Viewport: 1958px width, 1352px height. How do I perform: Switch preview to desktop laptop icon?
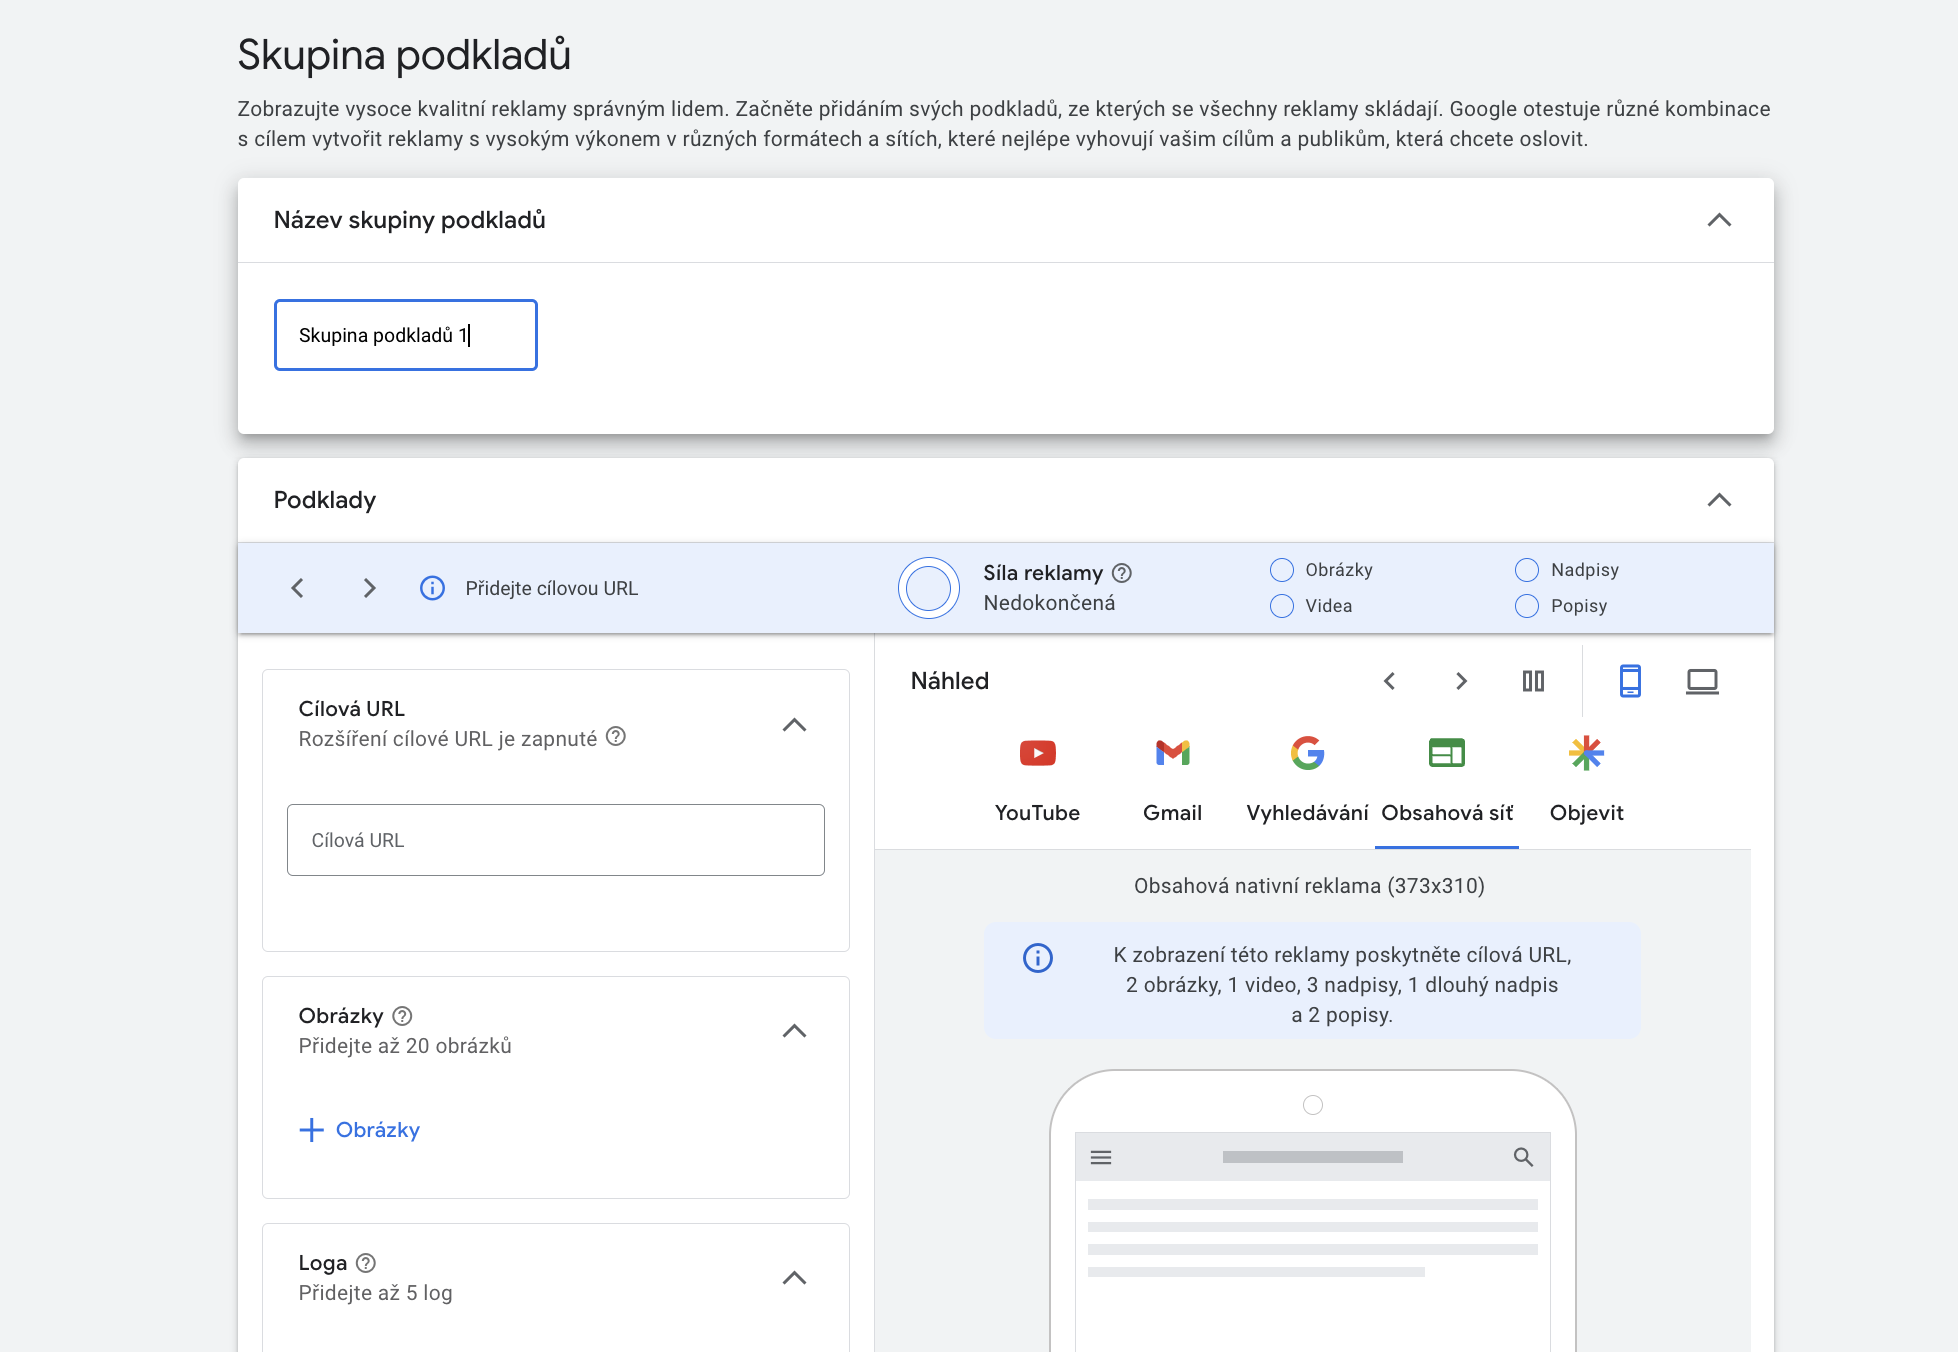coord(1702,681)
